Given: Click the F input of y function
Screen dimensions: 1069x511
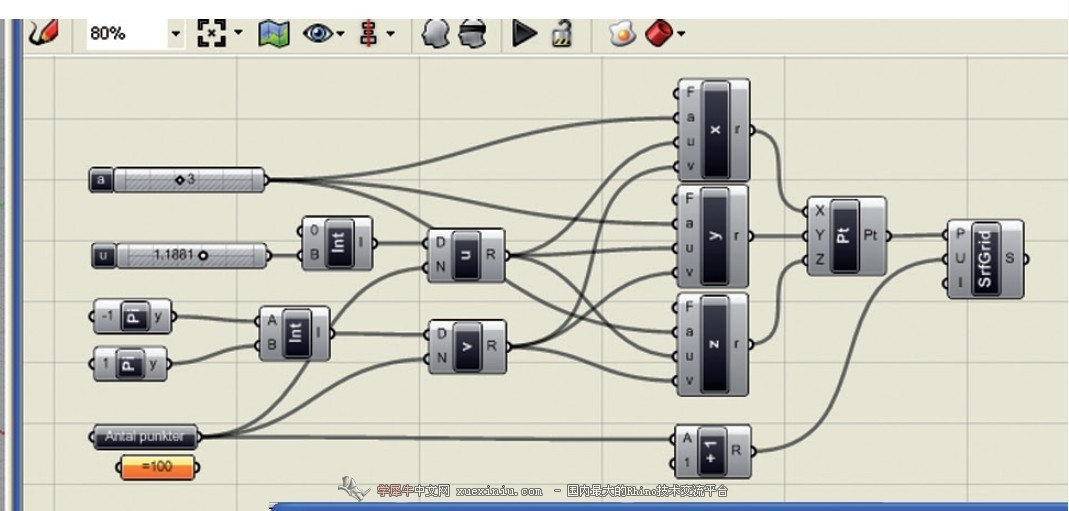Looking at the screenshot, I should coord(689,199).
